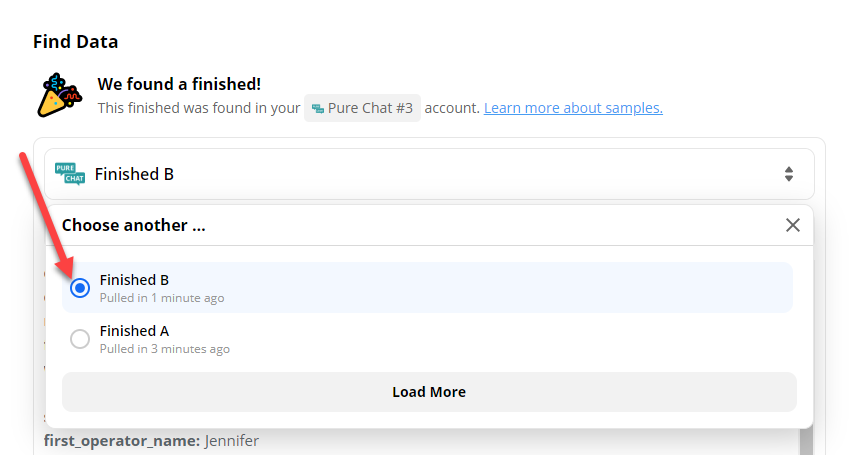Load more finished samples
849x455 pixels.
pos(429,392)
